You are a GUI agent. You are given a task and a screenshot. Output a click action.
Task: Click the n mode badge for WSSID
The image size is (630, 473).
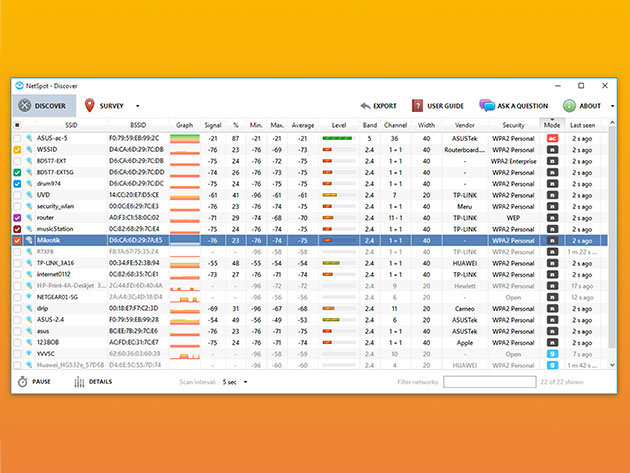[x=552, y=149]
